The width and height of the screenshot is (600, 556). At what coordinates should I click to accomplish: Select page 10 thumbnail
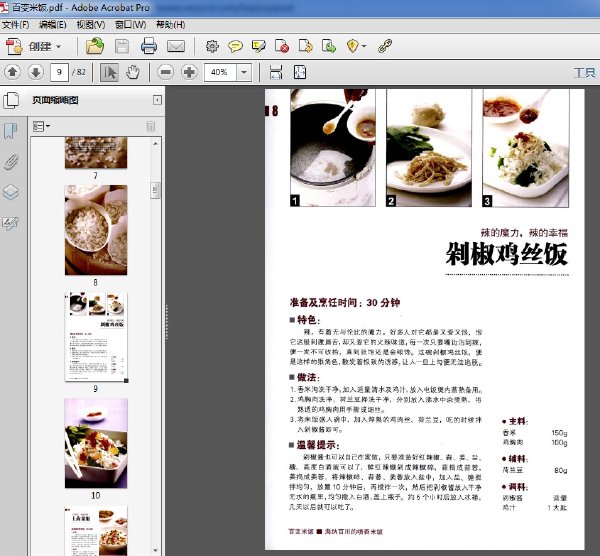pyautogui.click(x=96, y=443)
